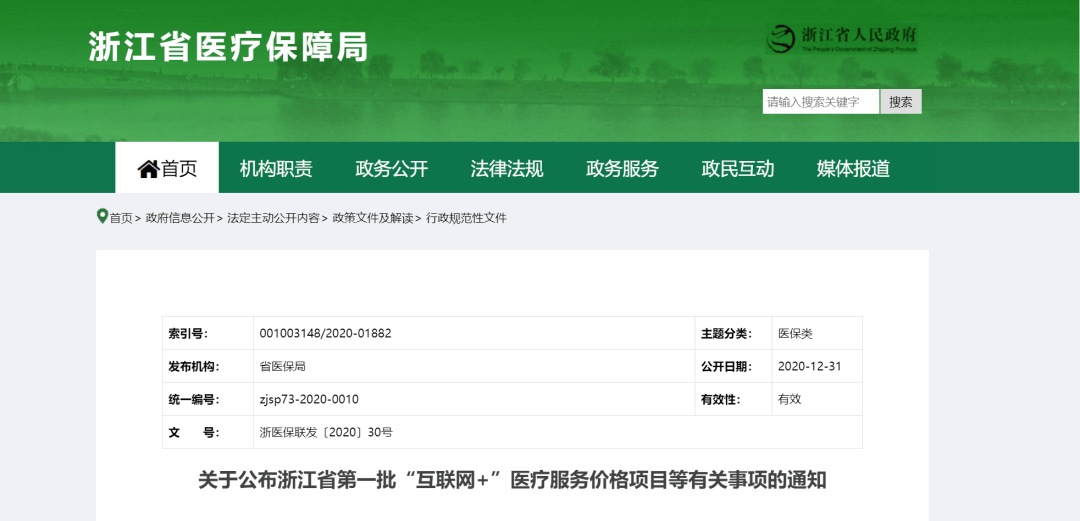The width and height of the screenshot is (1080, 521).
Task: Select publish date 2020-12-31
Action: click(x=809, y=367)
